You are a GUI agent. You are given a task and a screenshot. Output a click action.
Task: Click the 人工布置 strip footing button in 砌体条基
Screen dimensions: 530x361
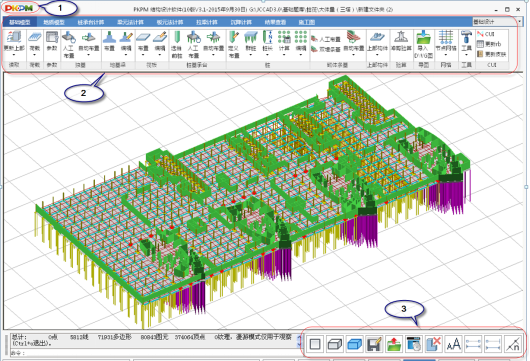326,39
